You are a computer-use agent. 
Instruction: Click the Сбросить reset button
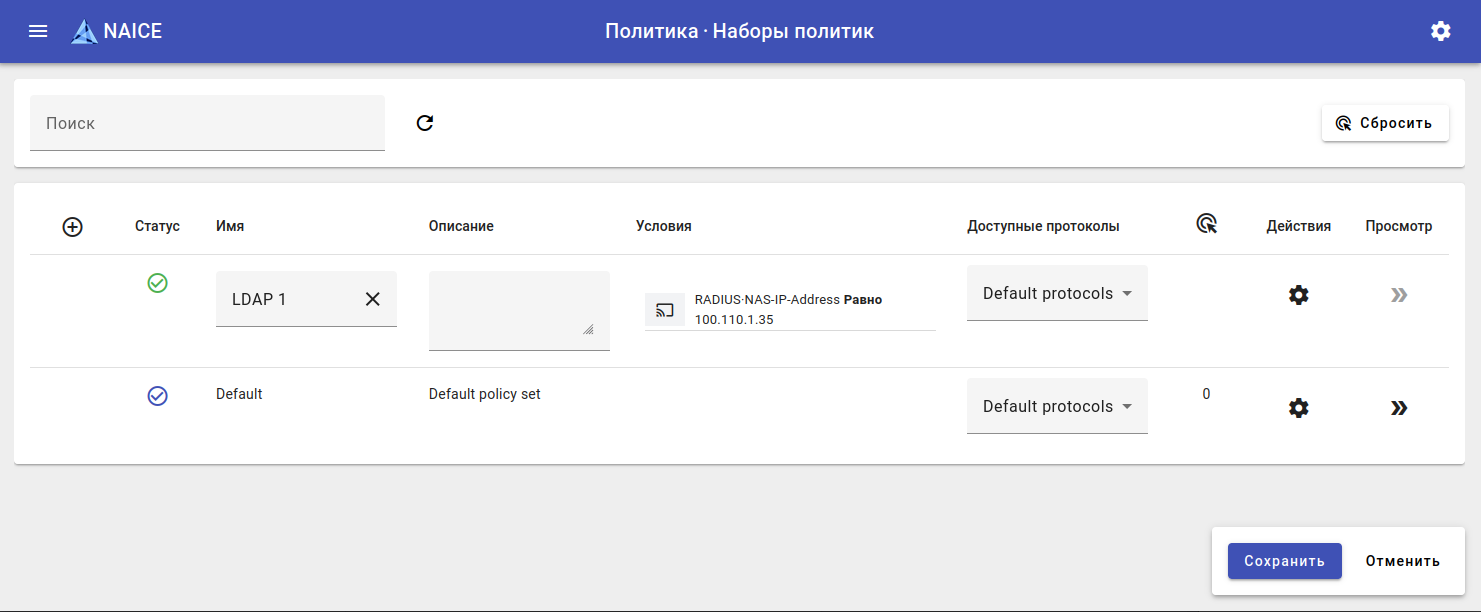point(1385,123)
